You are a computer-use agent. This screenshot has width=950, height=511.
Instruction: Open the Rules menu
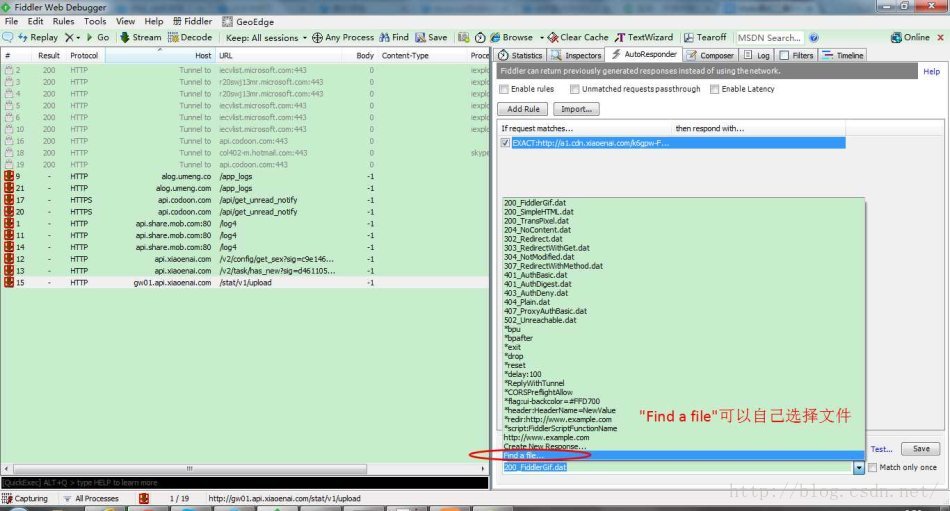[x=63, y=21]
